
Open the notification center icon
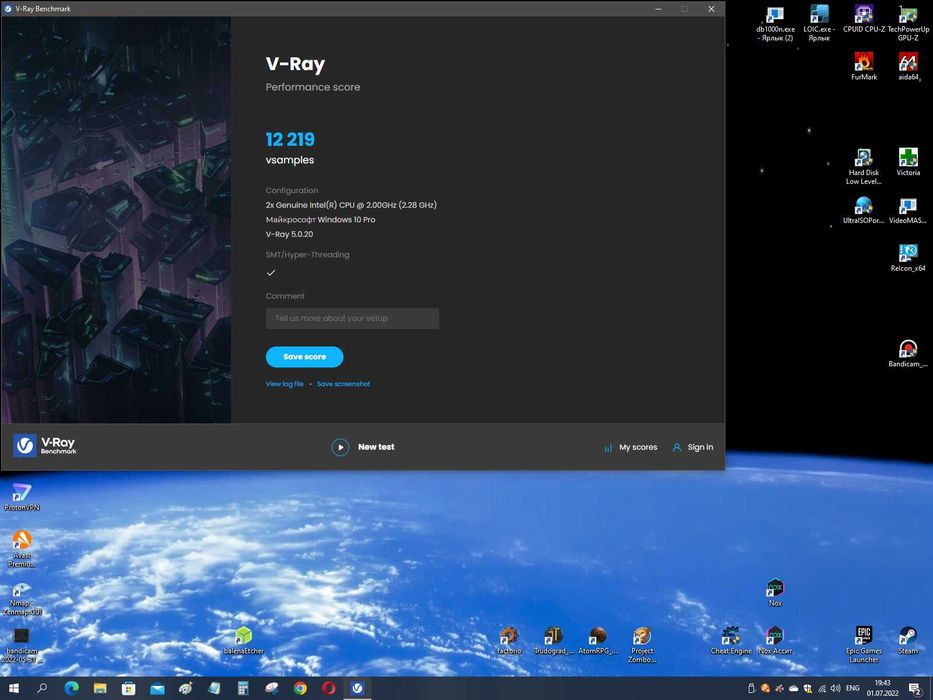click(917, 689)
